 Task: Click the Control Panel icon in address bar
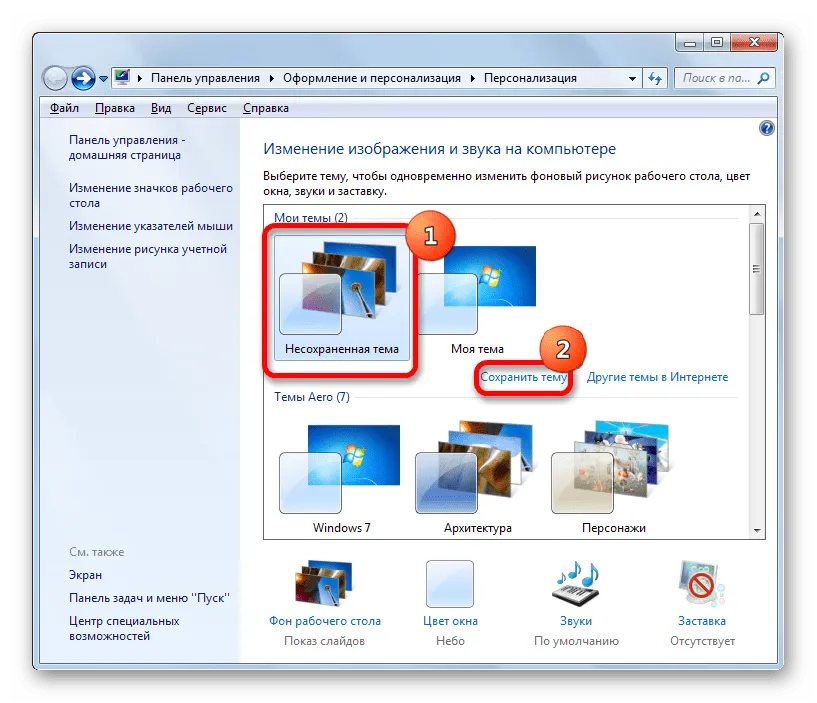[122, 78]
